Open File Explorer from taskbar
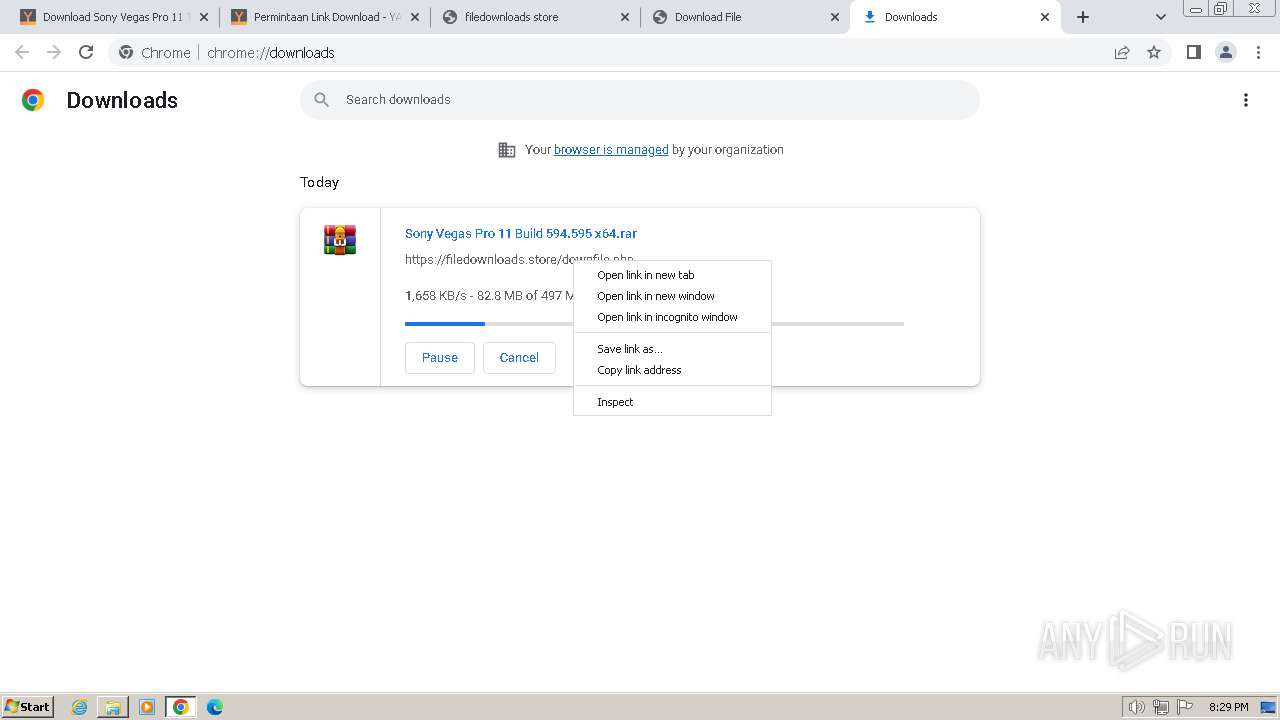This screenshot has height=720, width=1280. (x=113, y=707)
